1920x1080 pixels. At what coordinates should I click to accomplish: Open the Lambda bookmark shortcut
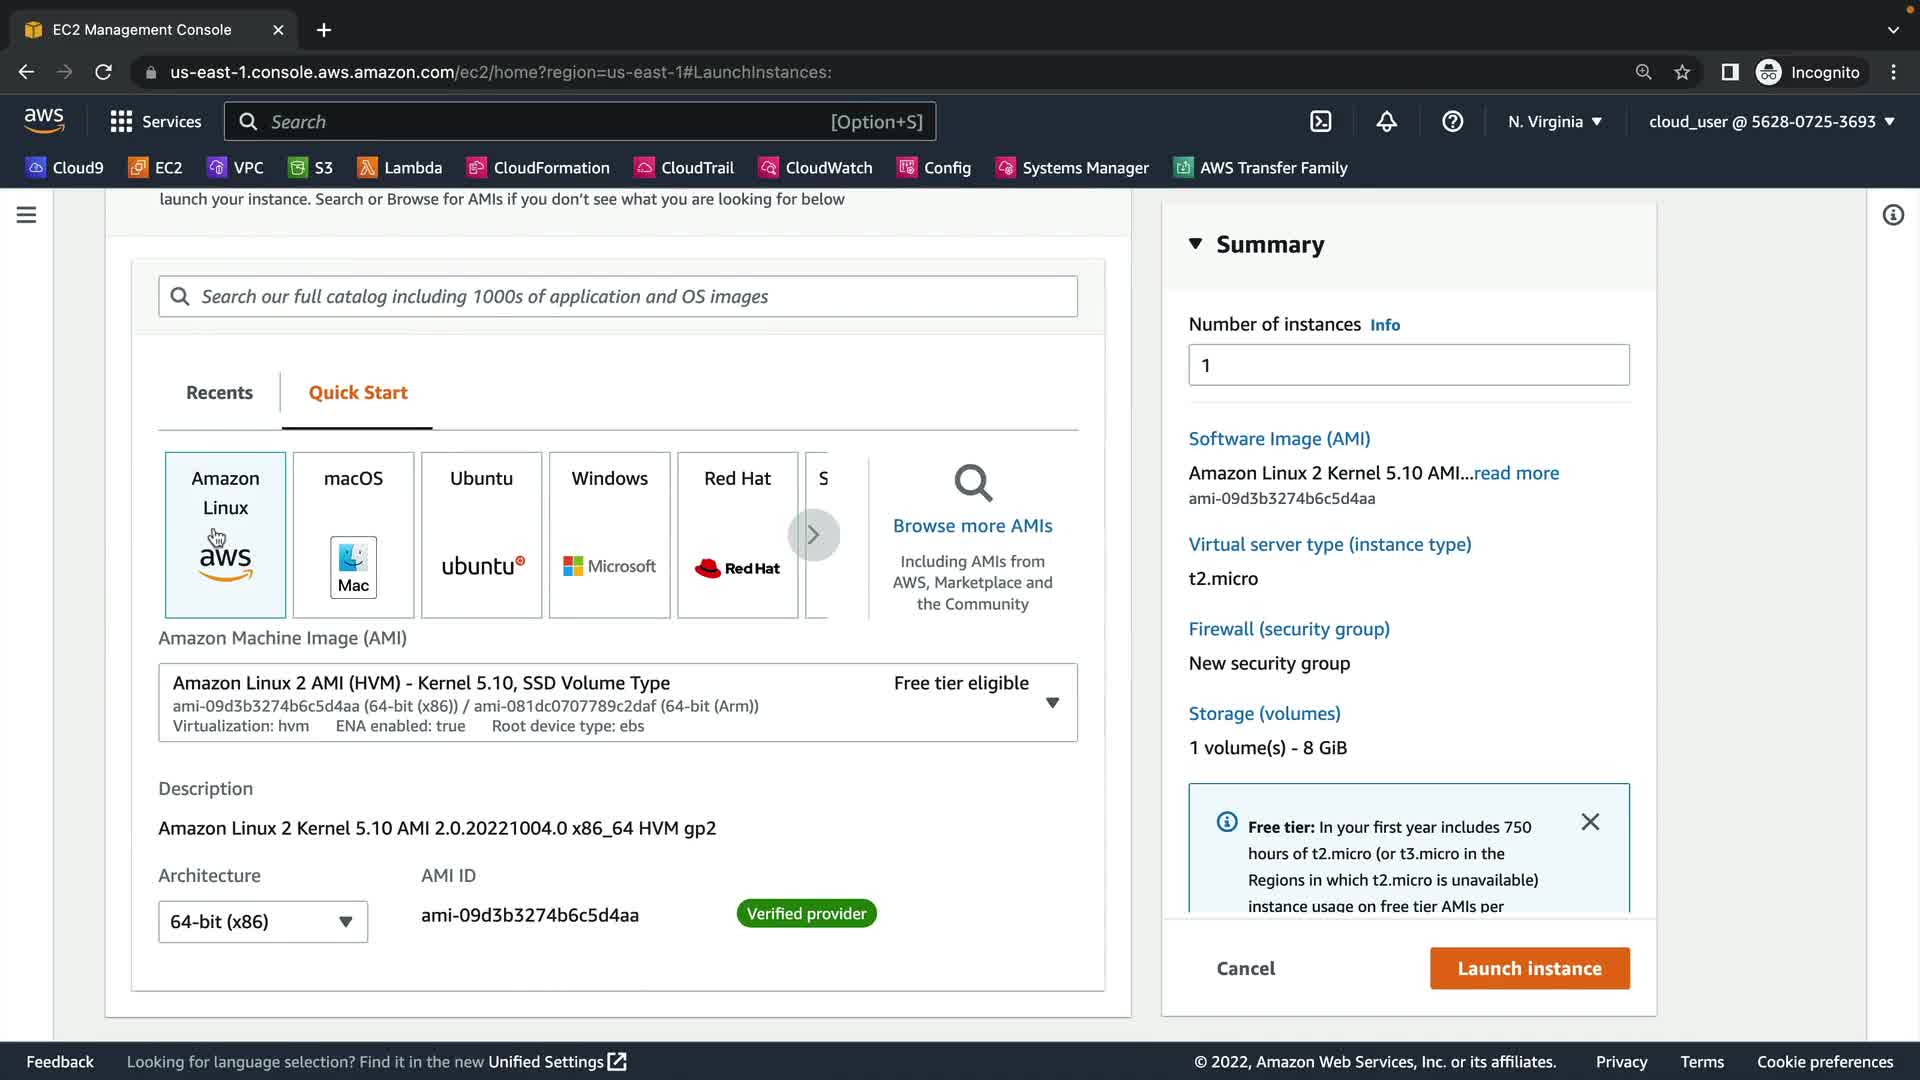[x=400, y=168]
